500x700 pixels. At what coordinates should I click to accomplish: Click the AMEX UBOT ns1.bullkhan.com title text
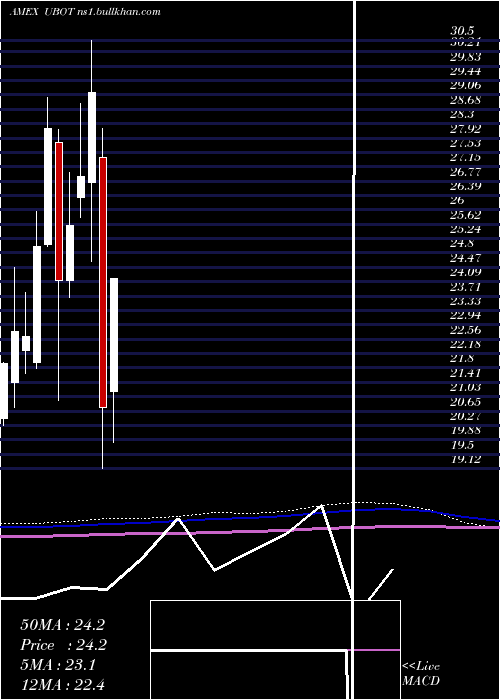(x=84, y=12)
